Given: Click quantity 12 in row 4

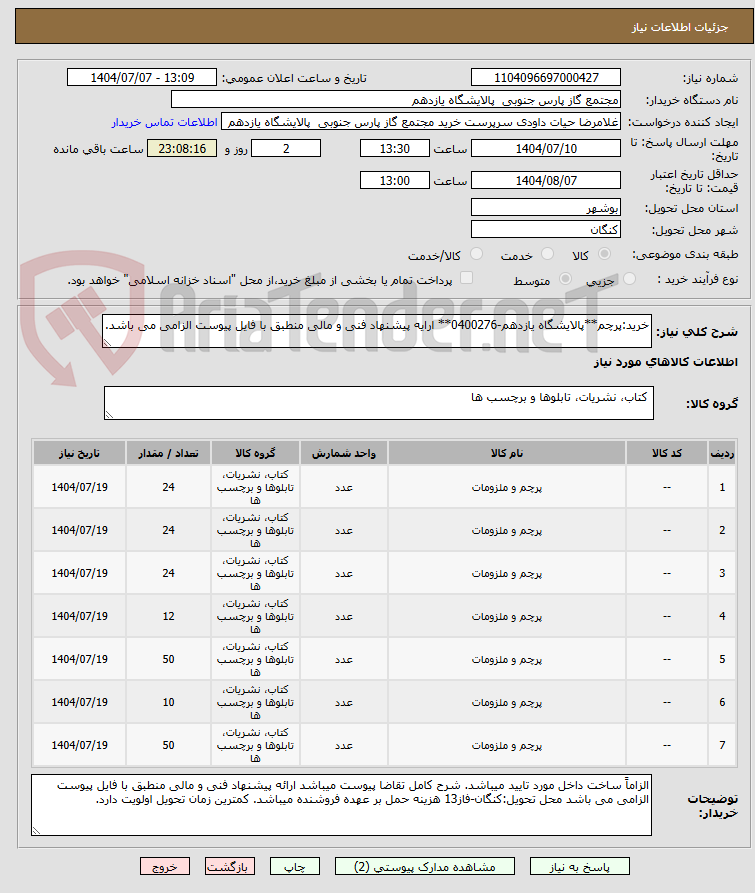Looking at the screenshot, I should pyautogui.click(x=169, y=616).
